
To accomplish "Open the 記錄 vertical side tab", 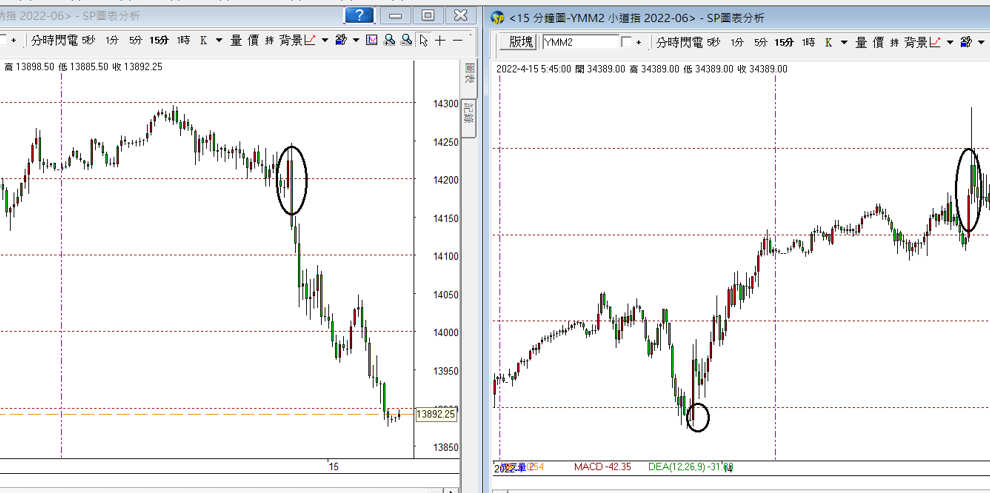I will tap(466, 117).
